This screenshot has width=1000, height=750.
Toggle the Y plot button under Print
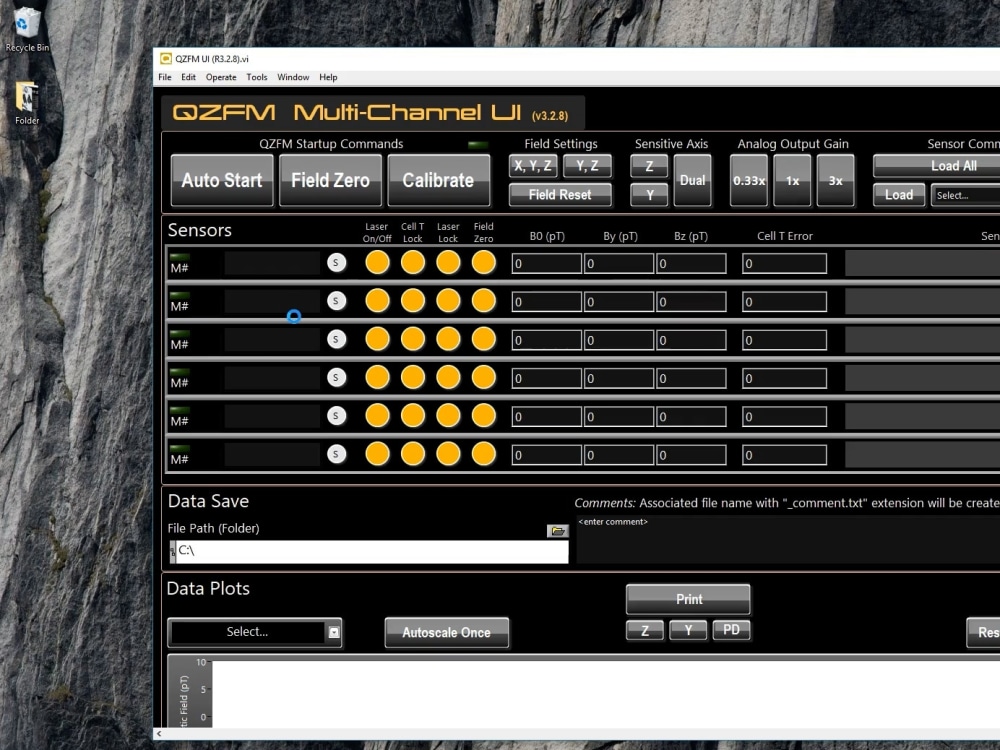coord(688,630)
